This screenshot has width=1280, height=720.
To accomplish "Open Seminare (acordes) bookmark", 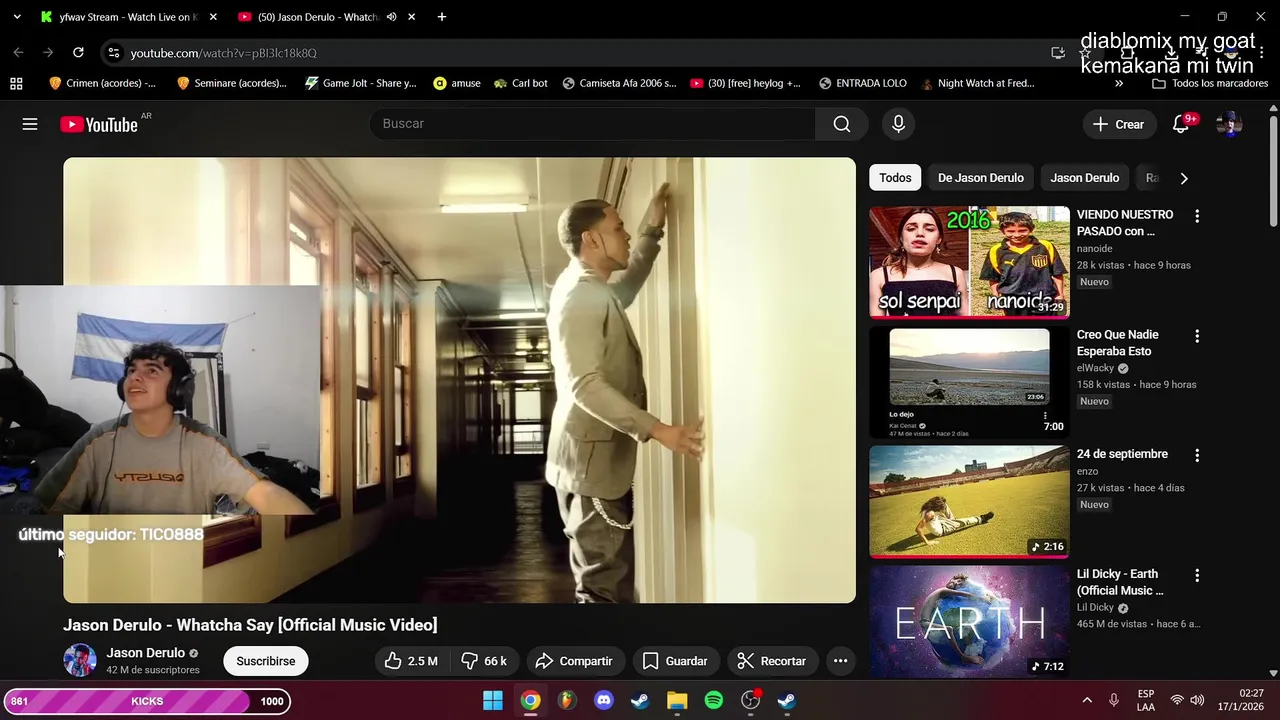I will pos(231,83).
